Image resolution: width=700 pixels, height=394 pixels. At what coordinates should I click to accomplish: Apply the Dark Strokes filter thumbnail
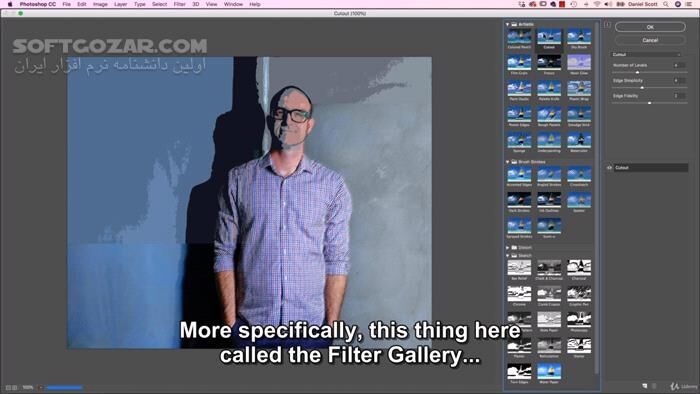pos(519,200)
